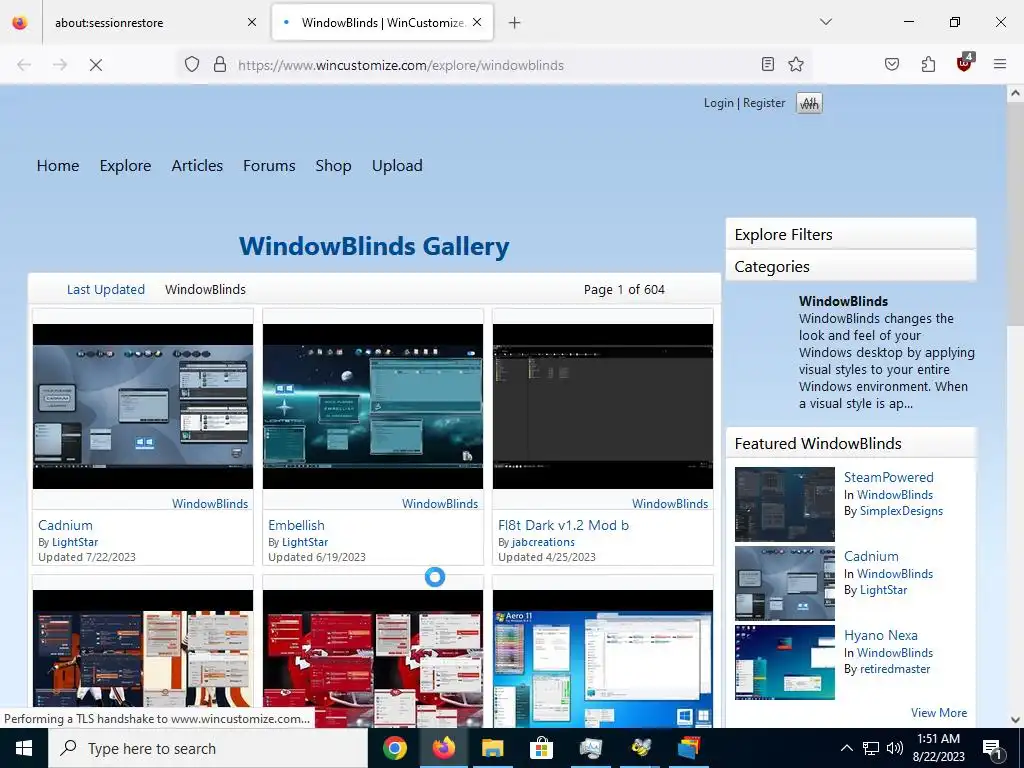Open Microsoft Store from taskbar
Screen dimensions: 1024x768
coord(541,748)
